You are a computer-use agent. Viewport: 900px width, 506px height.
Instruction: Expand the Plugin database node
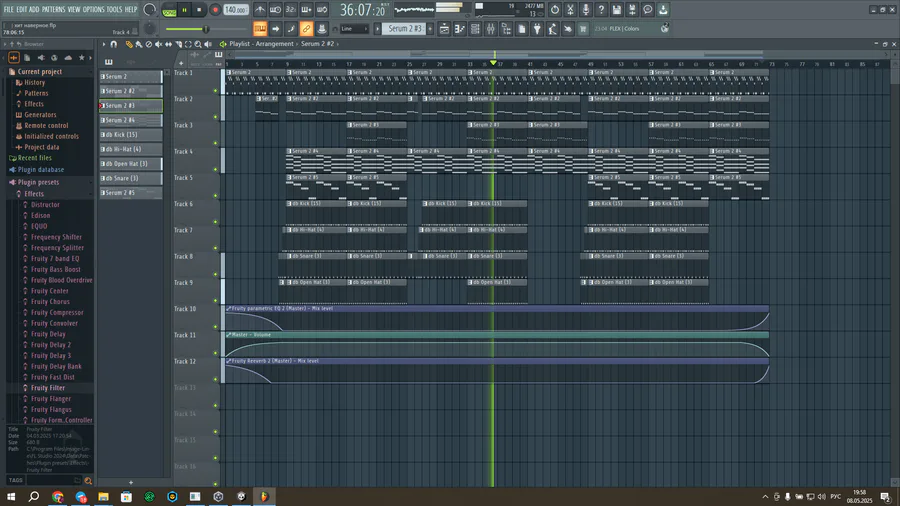click(41, 170)
